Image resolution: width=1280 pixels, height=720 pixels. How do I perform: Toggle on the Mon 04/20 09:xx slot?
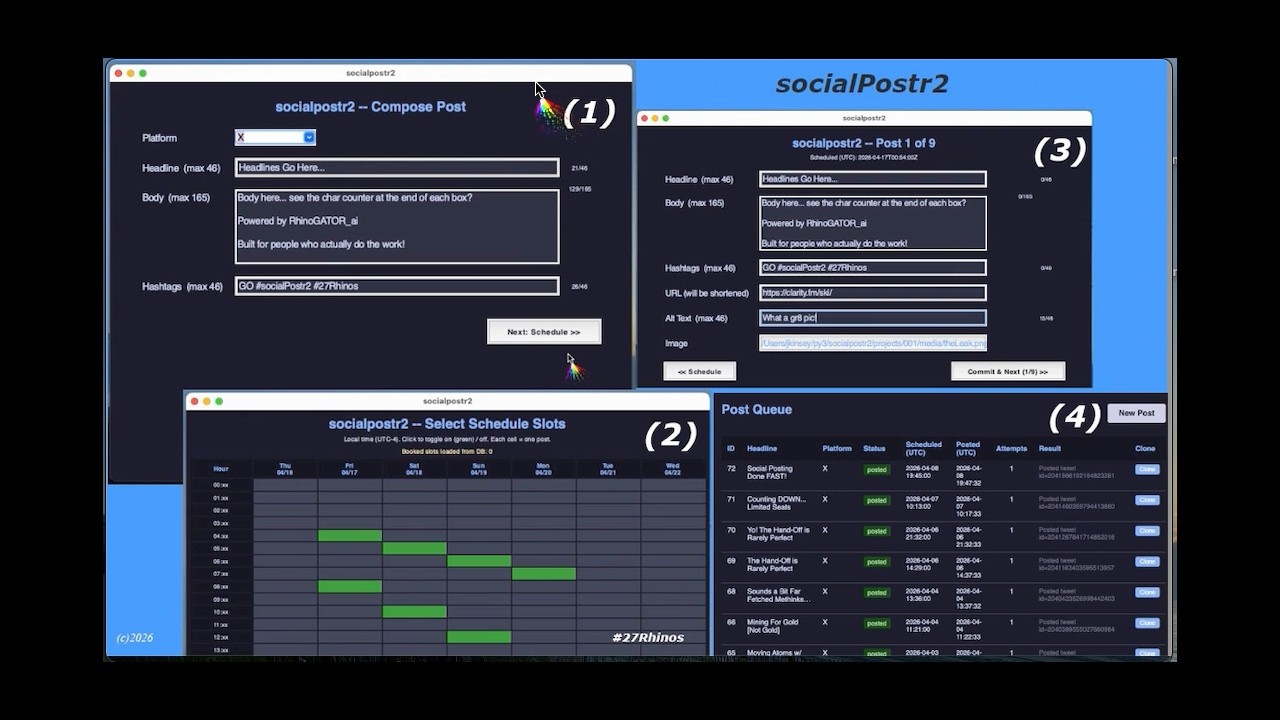[x=544, y=599]
